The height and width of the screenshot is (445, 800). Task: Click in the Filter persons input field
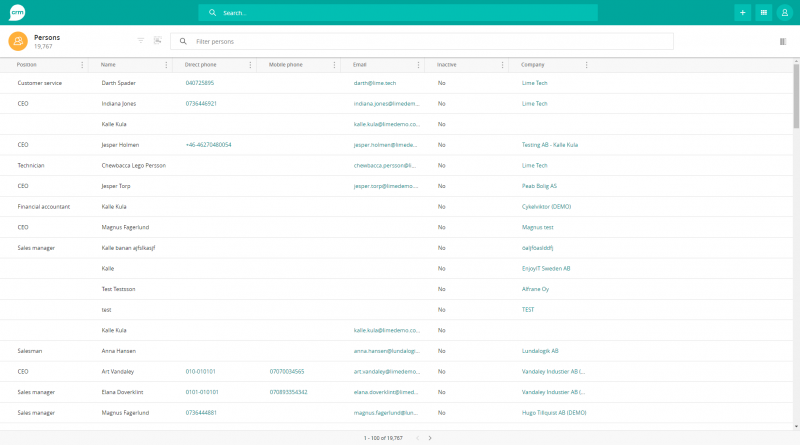click(x=430, y=42)
